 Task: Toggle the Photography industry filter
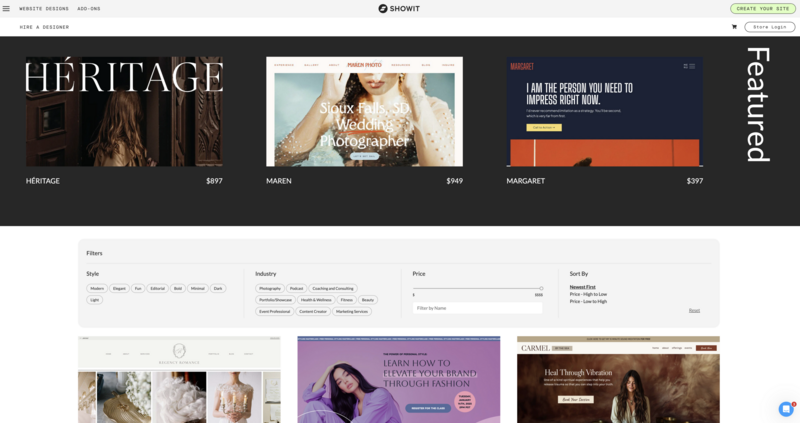pyautogui.click(x=270, y=288)
